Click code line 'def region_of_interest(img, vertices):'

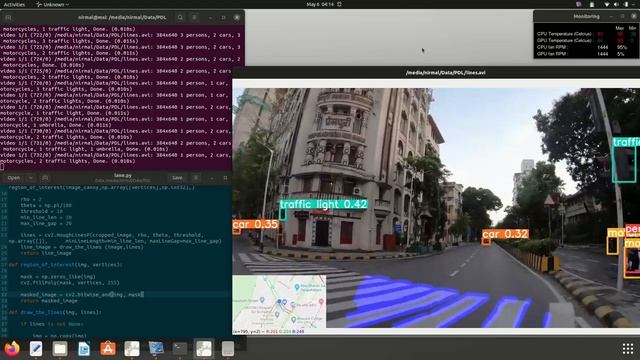65,264
